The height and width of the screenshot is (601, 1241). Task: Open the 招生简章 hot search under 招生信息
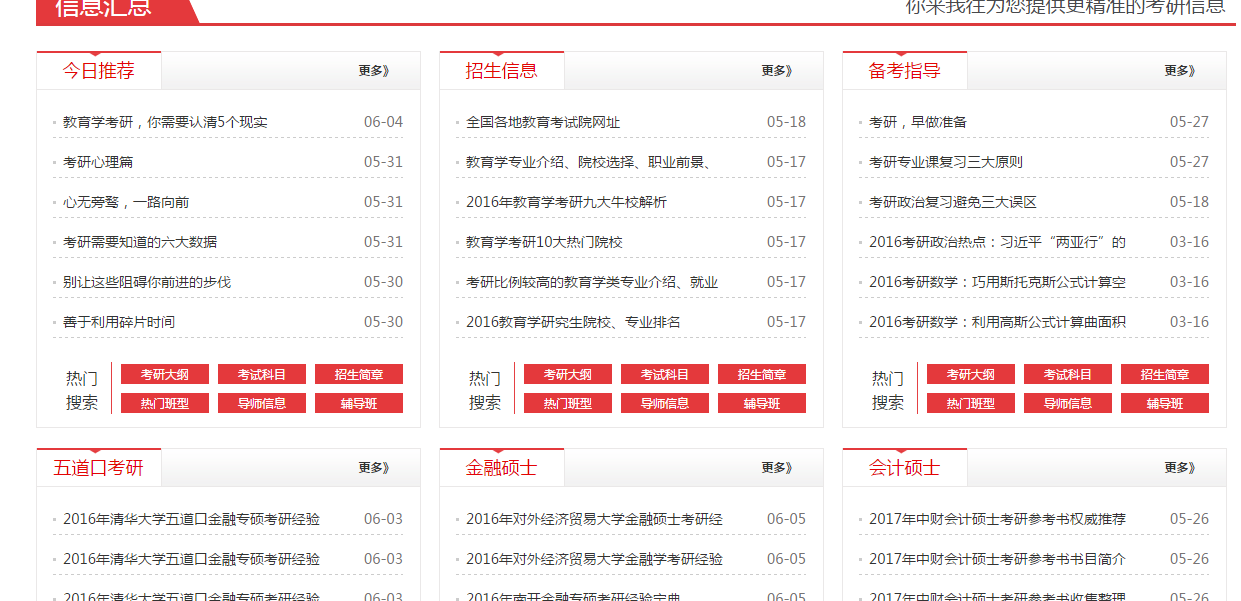(761, 373)
